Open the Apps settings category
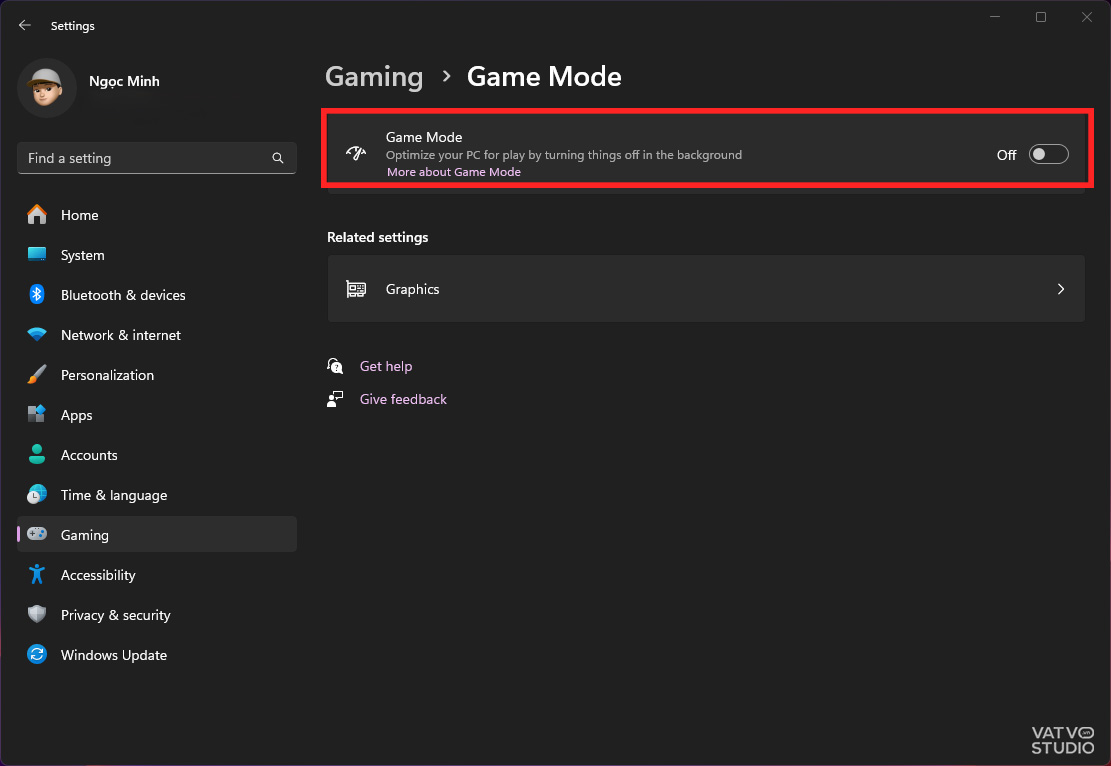Viewport: 1111px width, 766px height. coord(157,415)
